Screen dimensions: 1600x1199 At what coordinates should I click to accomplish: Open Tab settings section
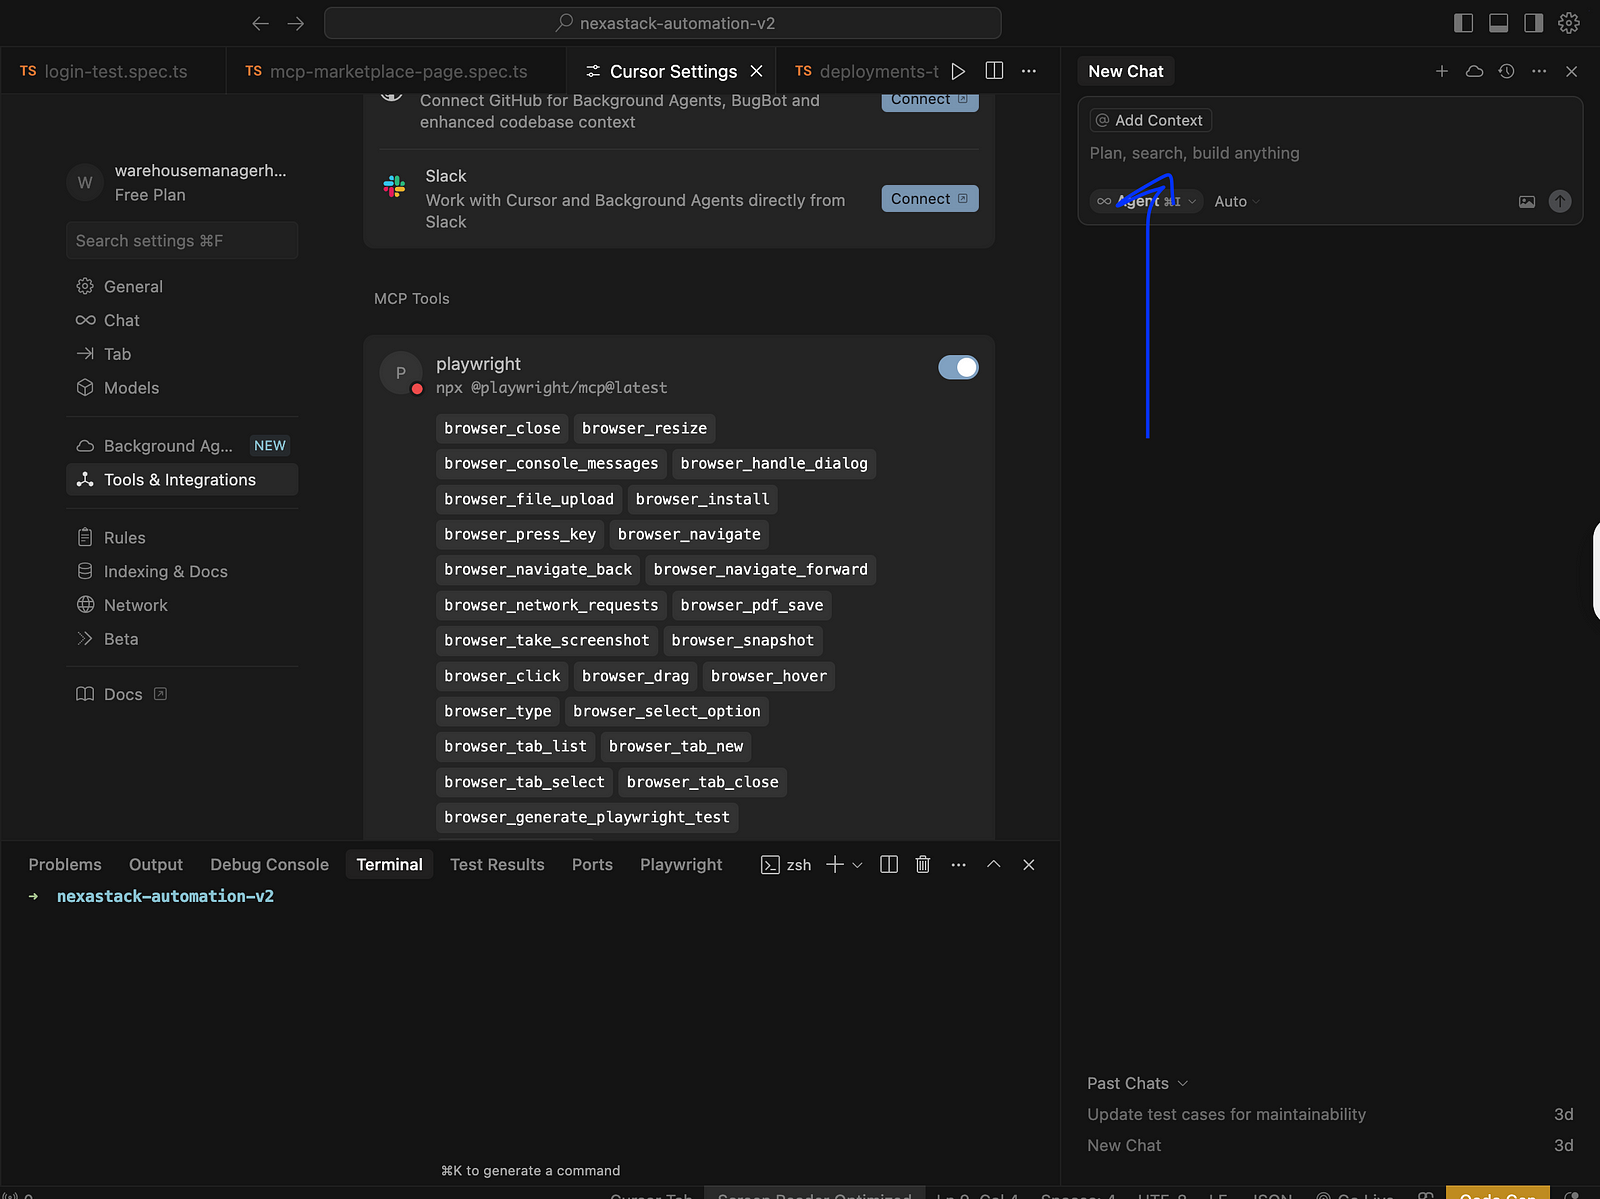pos(182,354)
